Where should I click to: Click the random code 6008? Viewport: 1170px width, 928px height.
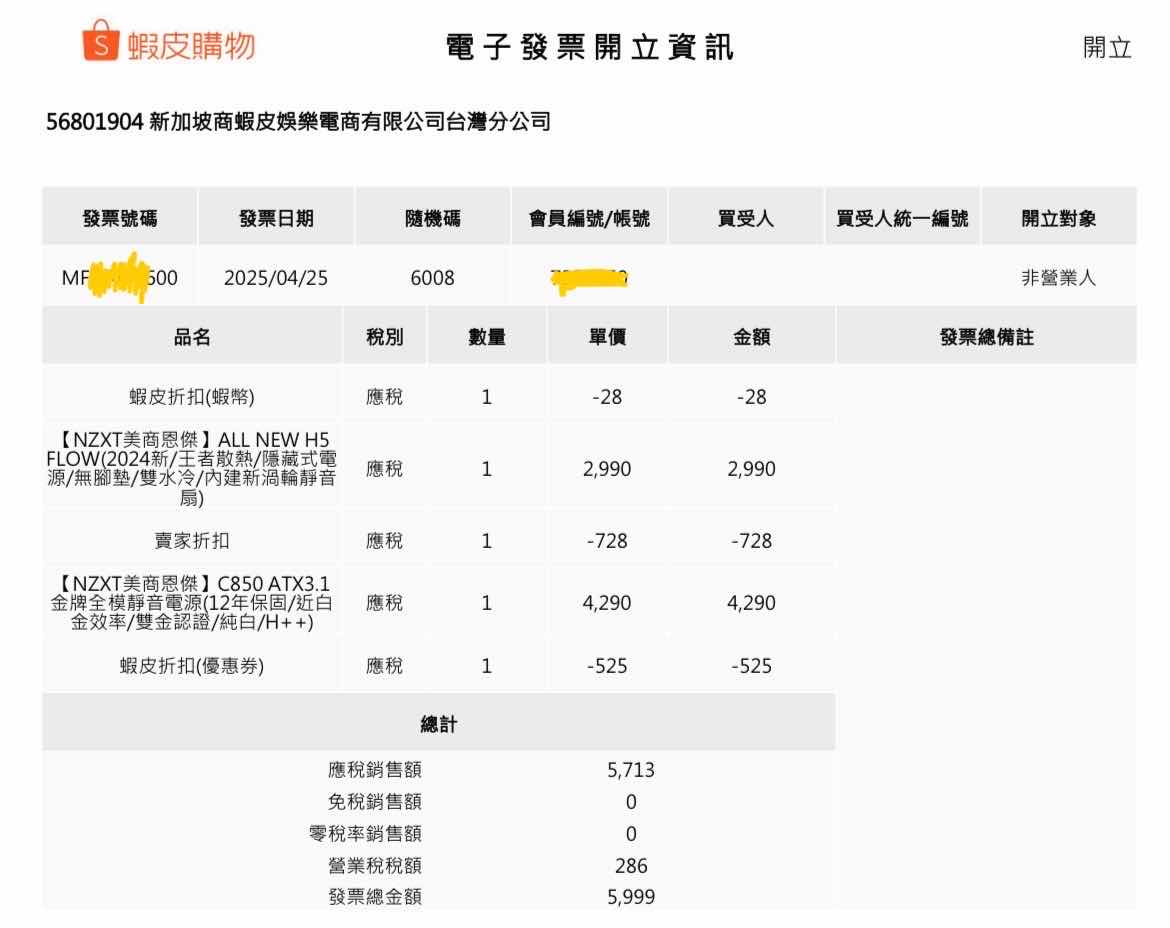point(432,278)
